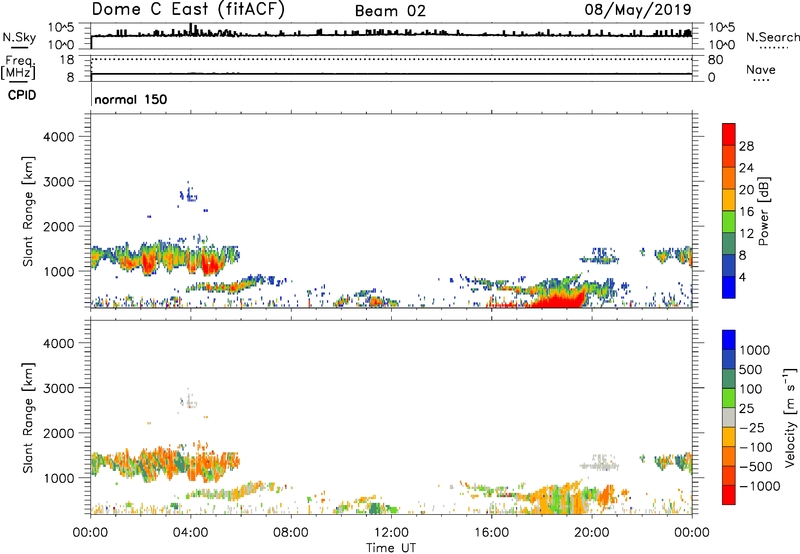The image size is (800, 554).
Task: Click the '4' label on the power colorbar
Action: (x=743, y=277)
